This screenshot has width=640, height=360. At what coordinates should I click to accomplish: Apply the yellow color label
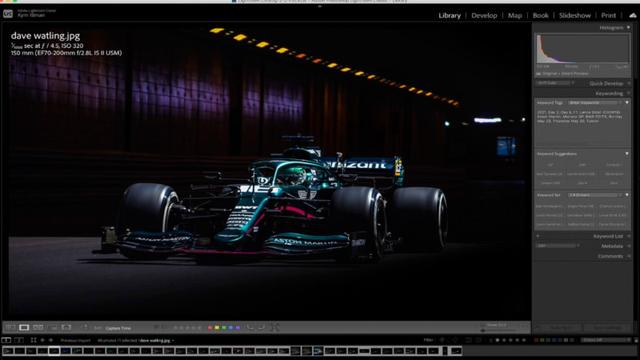[x=217, y=327]
